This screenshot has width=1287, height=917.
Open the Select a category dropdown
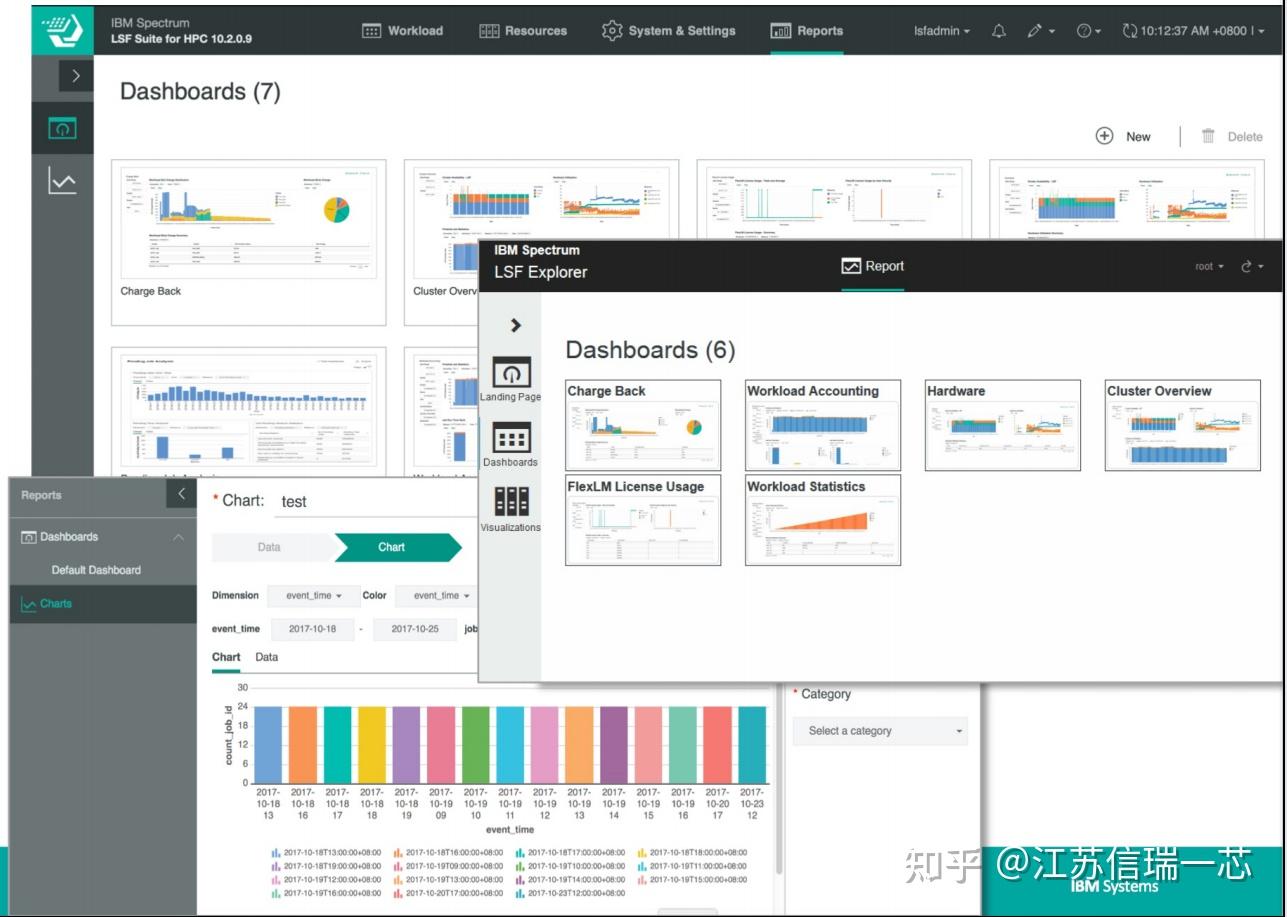pos(880,731)
